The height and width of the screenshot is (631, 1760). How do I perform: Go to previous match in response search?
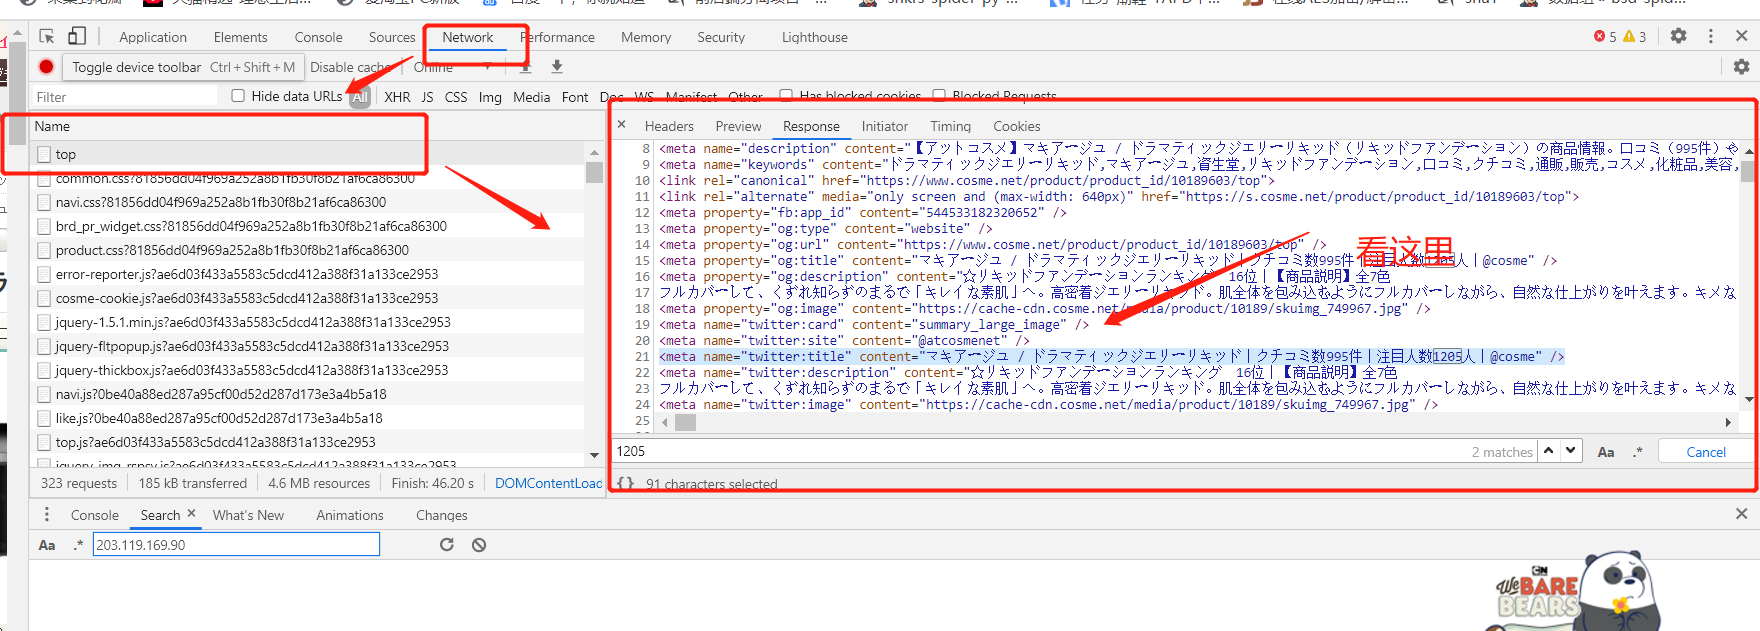pyautogui.click(x=1549, y=451)
